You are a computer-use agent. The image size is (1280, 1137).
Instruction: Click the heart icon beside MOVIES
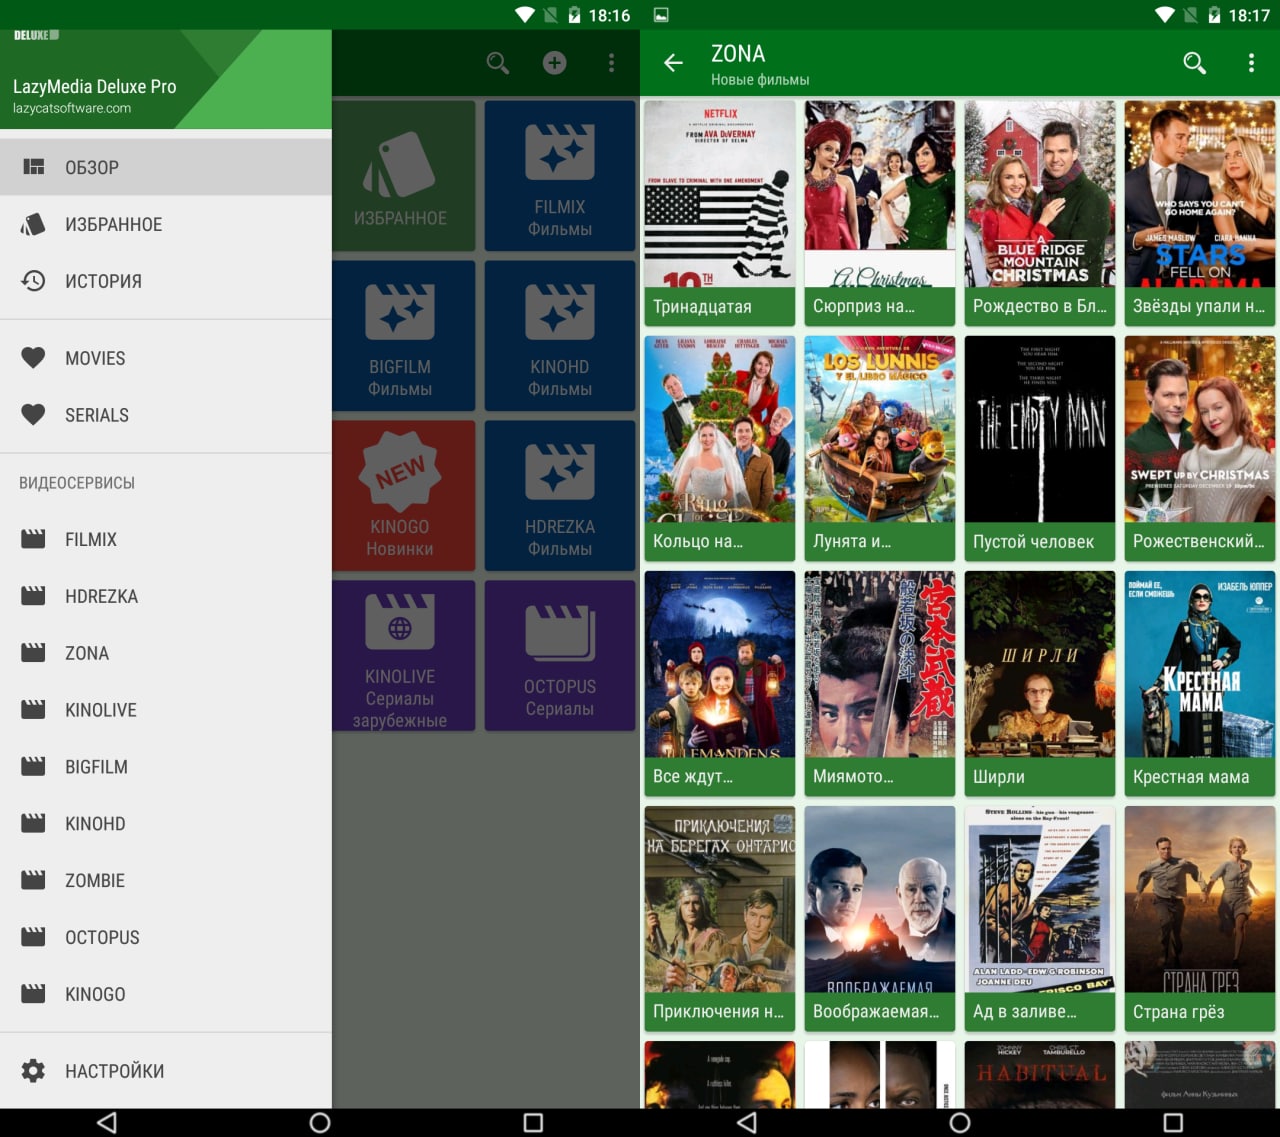point(33,358)
